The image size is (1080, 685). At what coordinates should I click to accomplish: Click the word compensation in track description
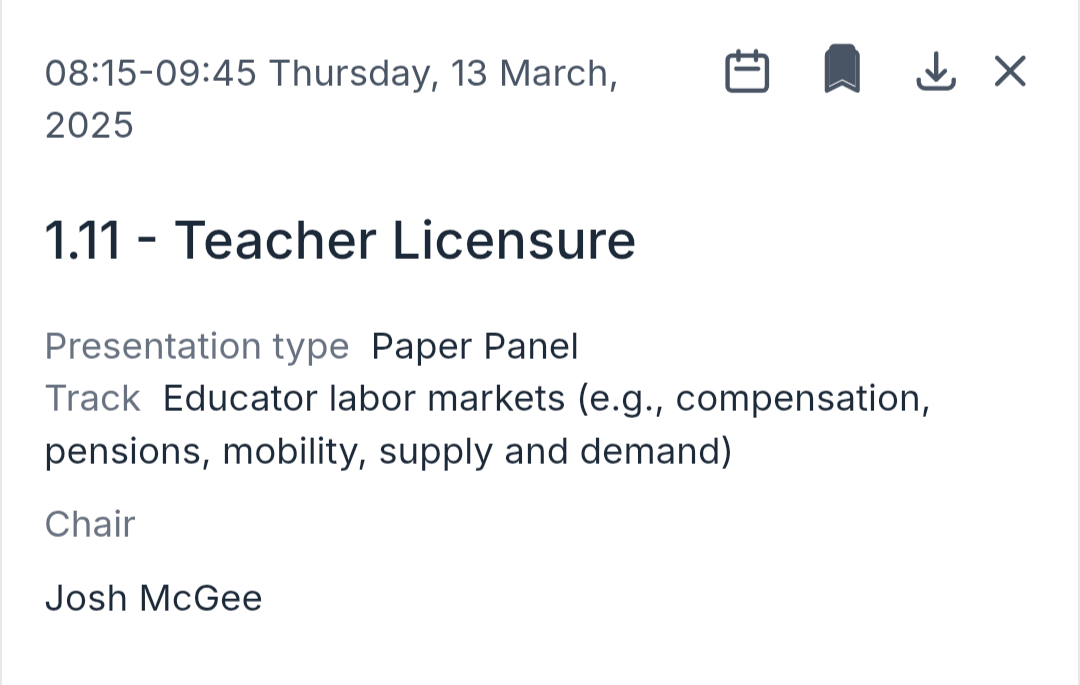(x=802, y=399)
